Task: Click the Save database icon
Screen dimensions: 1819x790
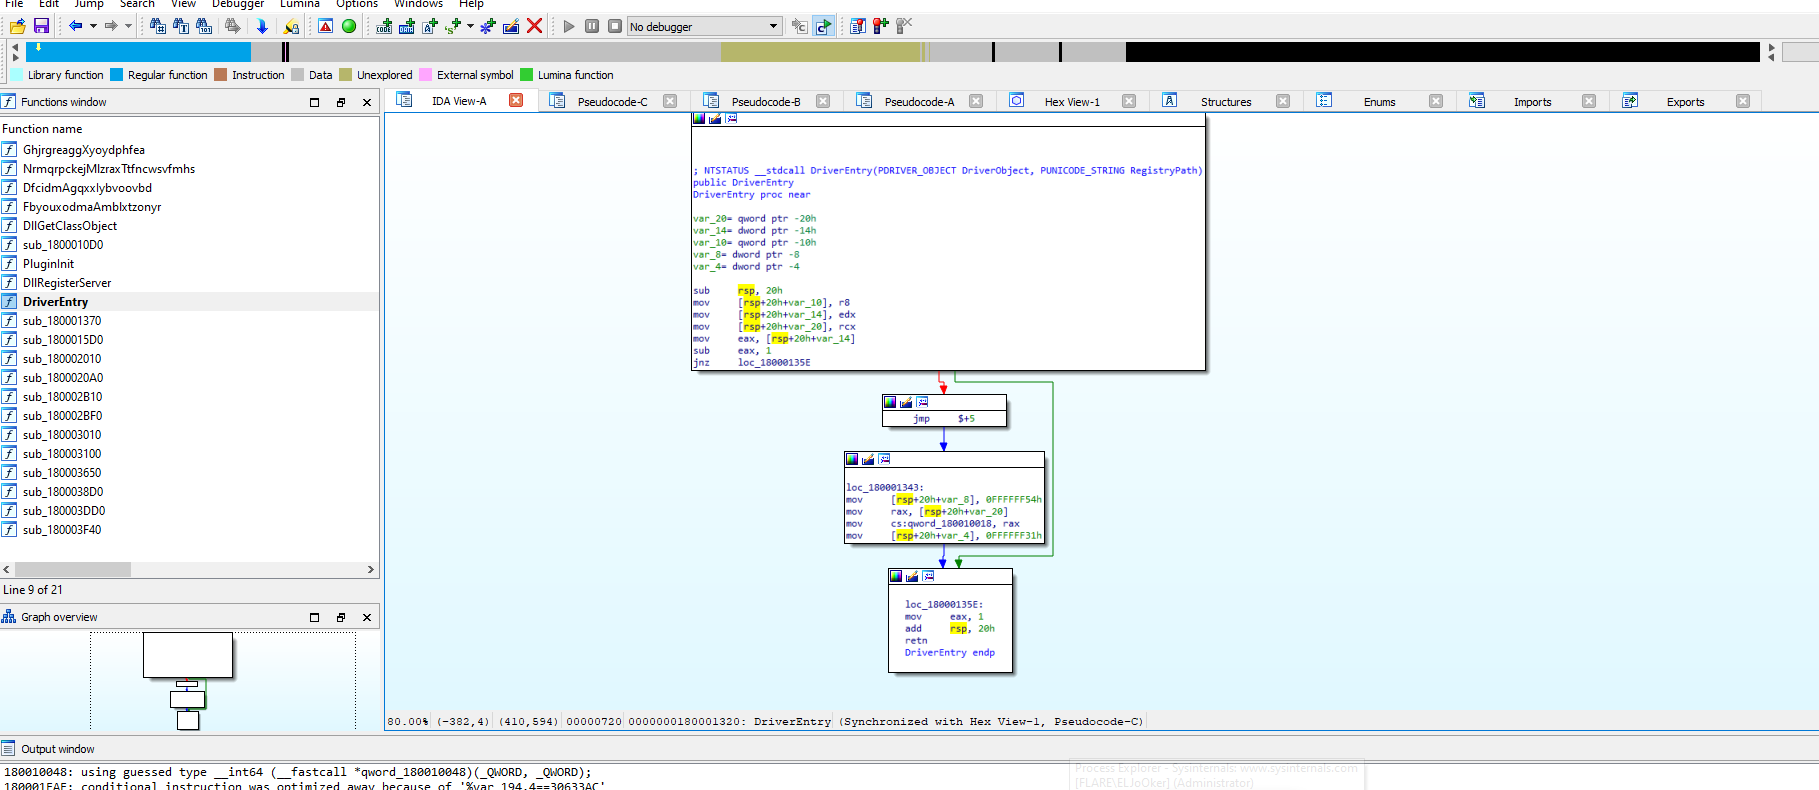Action: (x=41, y=26)
